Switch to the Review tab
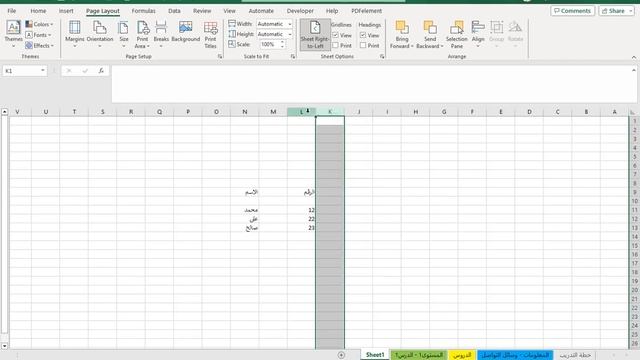 tap(202, 11)
